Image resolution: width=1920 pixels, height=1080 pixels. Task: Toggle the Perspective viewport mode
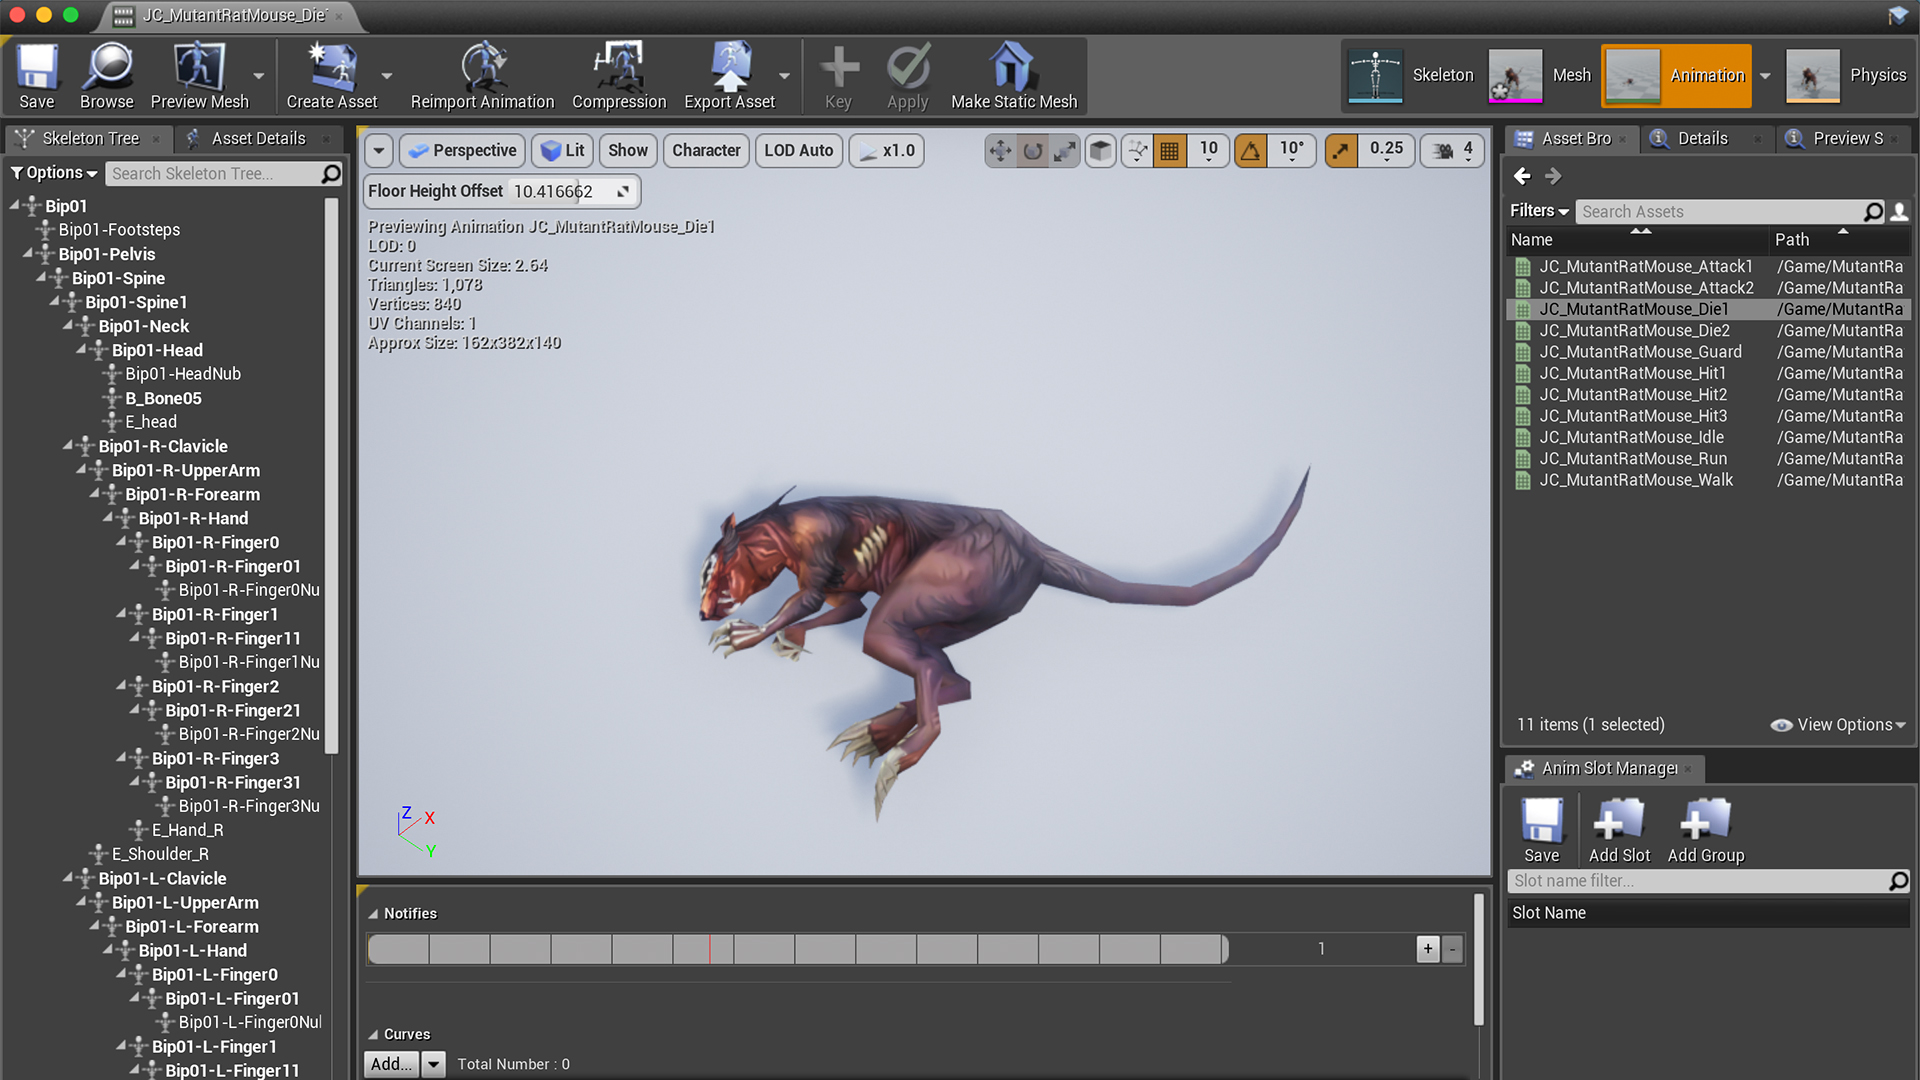[462, 149]
